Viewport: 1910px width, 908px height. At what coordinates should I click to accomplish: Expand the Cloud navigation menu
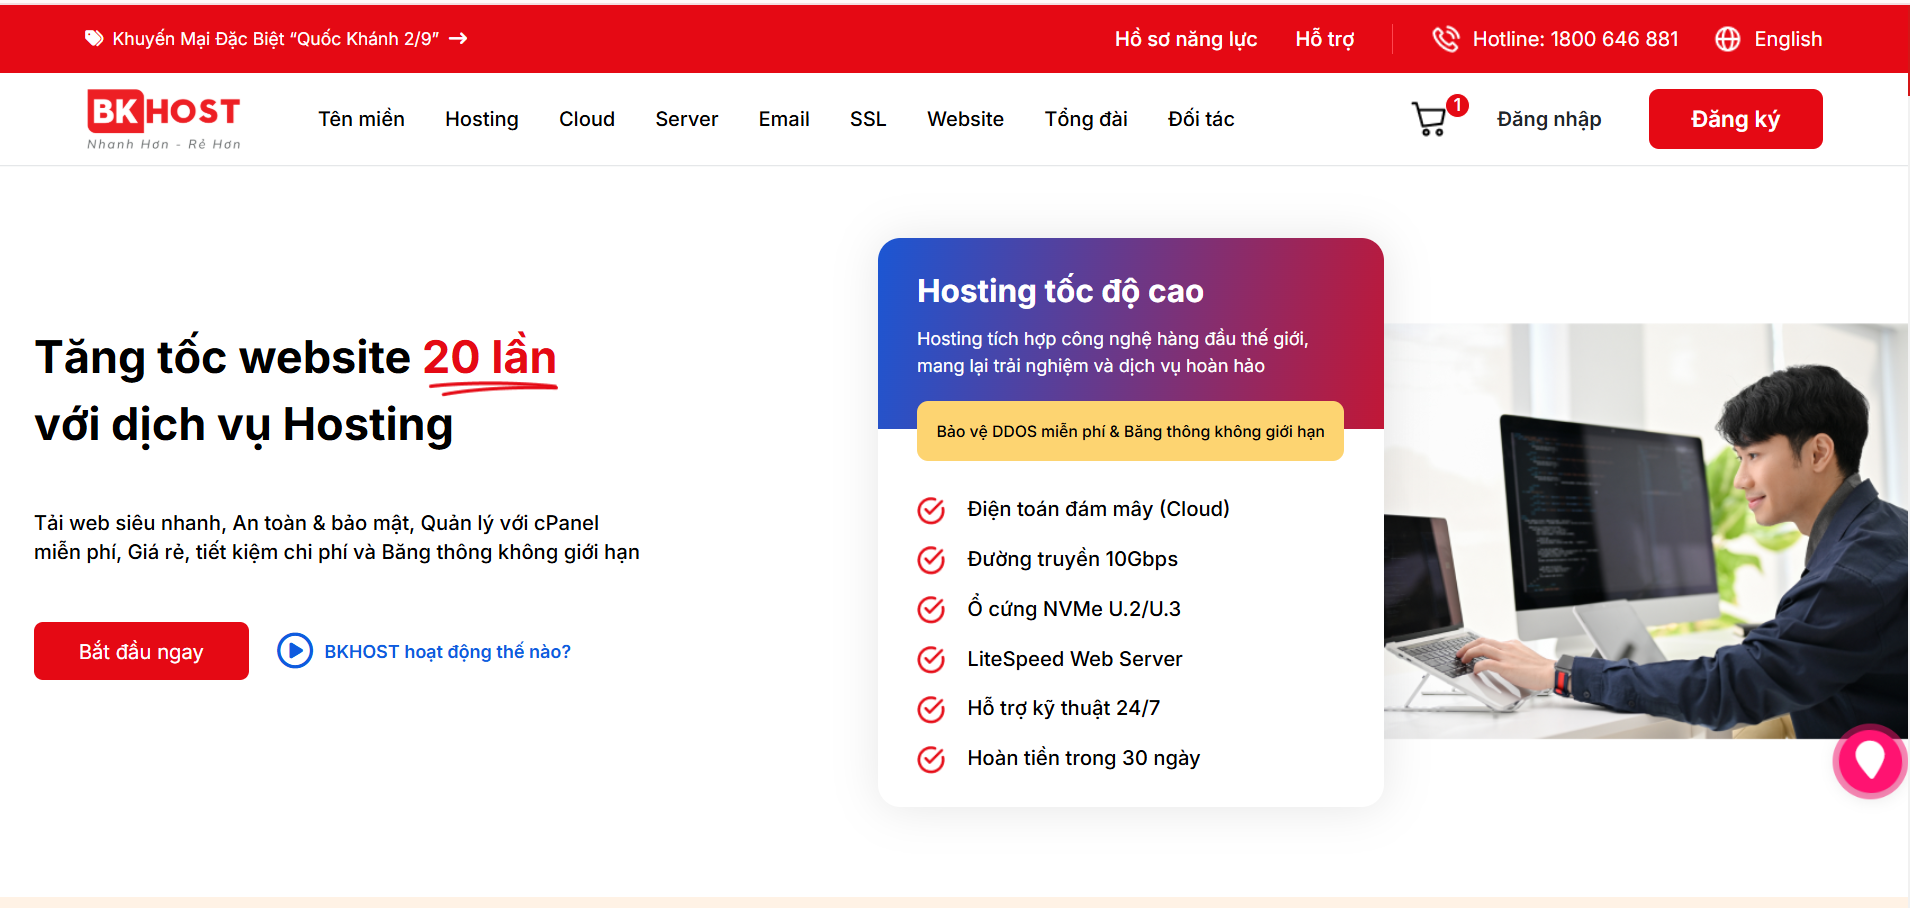point(586,119)
